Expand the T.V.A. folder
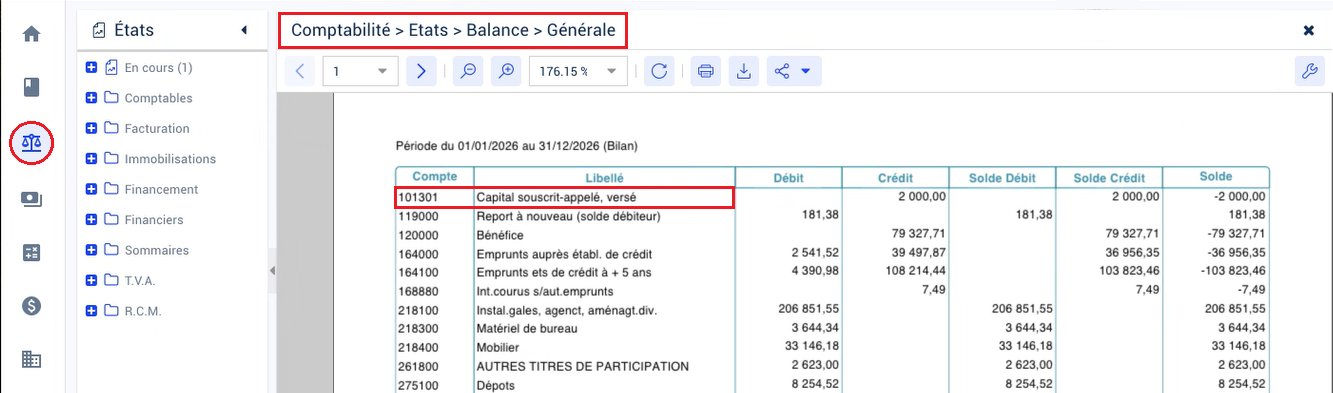 92,280
